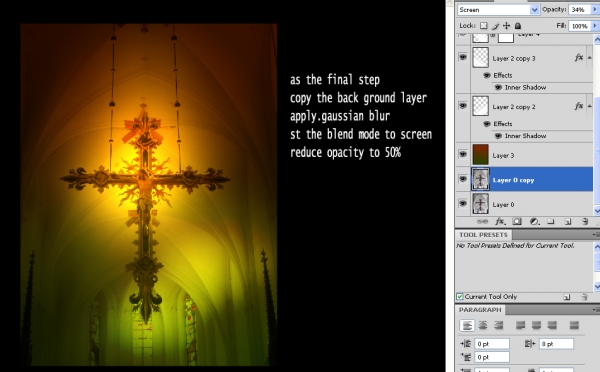This screenshot has height=372, width=600.
Task: Open the Fill slider arrow
Action: point(595,26)
